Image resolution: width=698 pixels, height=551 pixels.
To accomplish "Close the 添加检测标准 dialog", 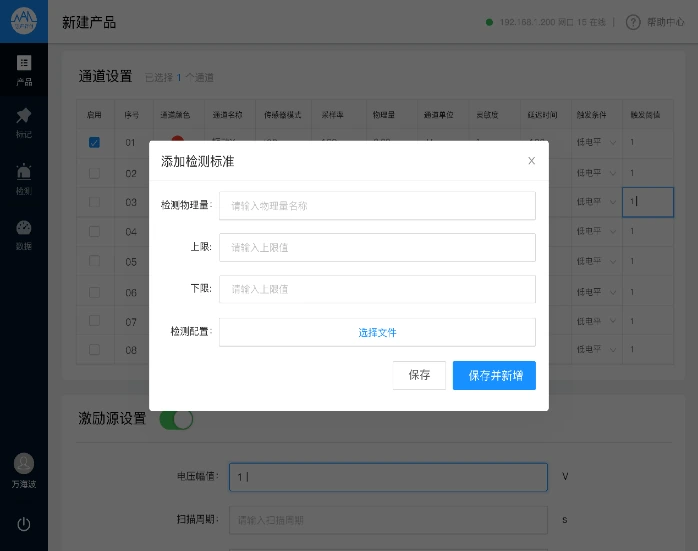I will [x=532, y=161].
